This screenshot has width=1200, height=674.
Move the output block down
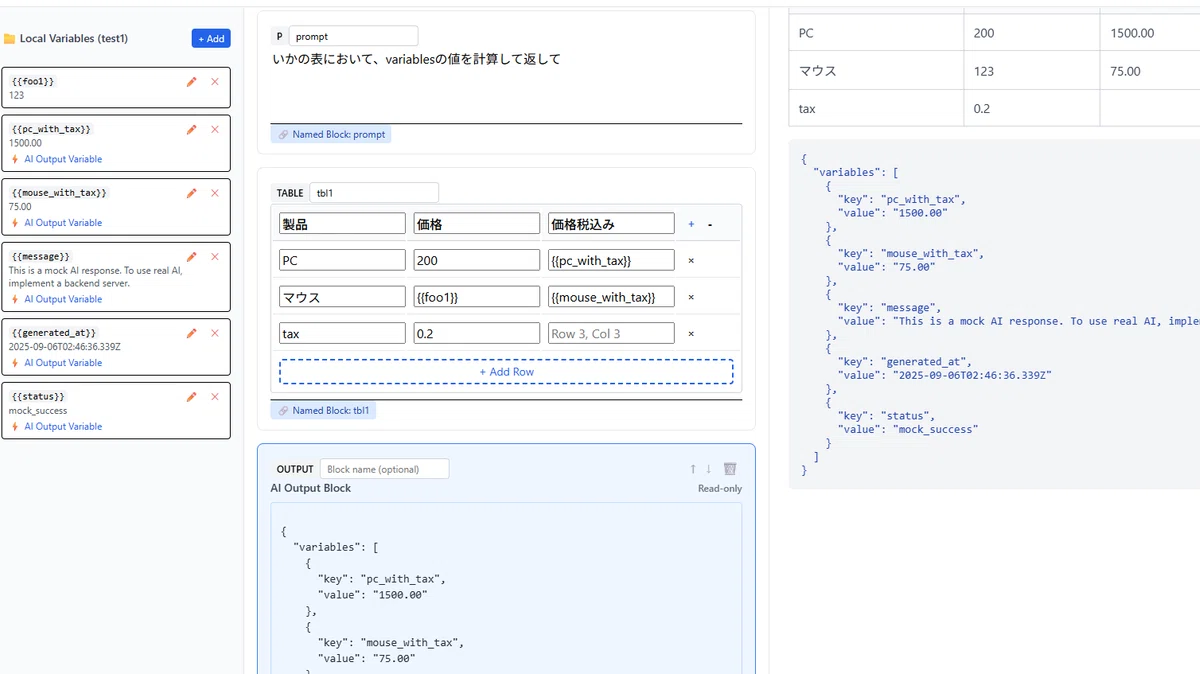(709, 469)
